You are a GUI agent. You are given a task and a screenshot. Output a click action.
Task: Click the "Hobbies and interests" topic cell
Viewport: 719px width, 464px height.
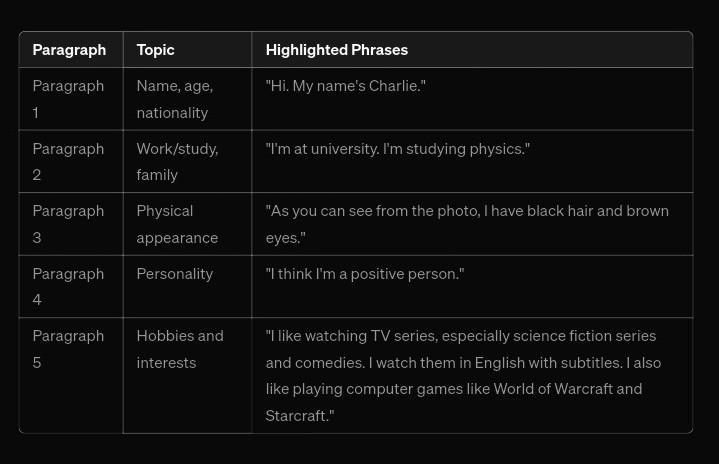click(180, 349)
